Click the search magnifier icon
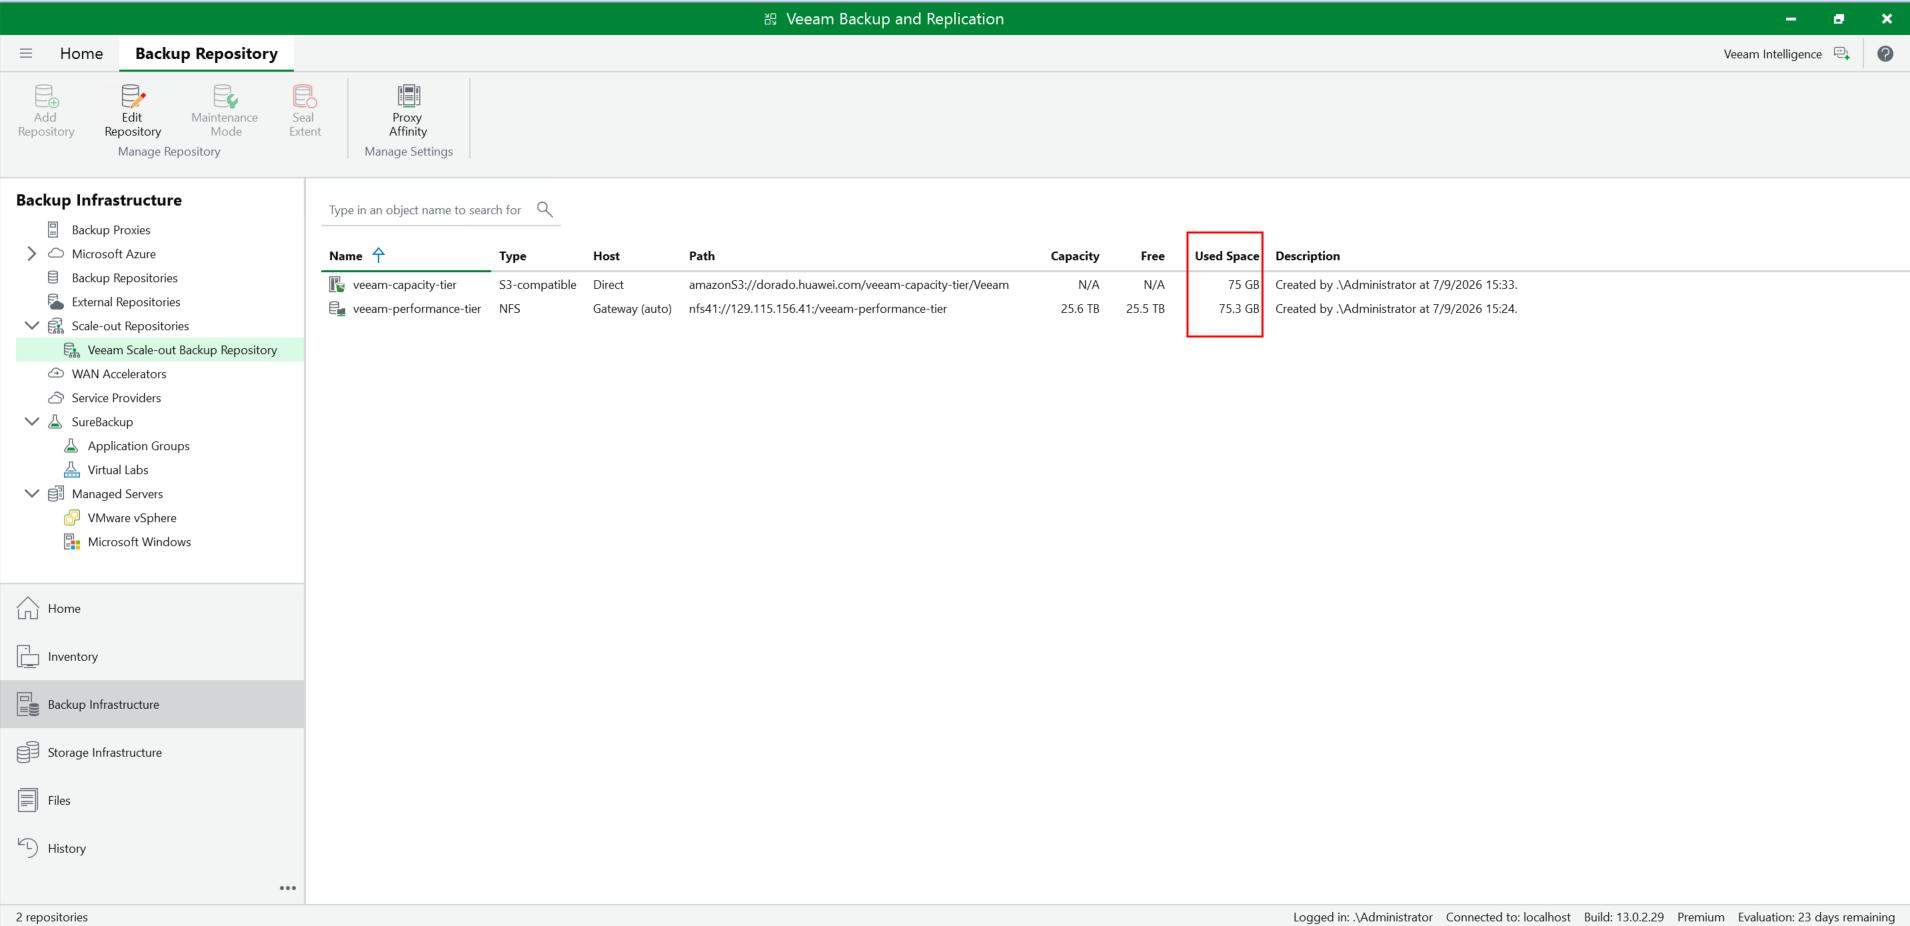 (545, 209)
